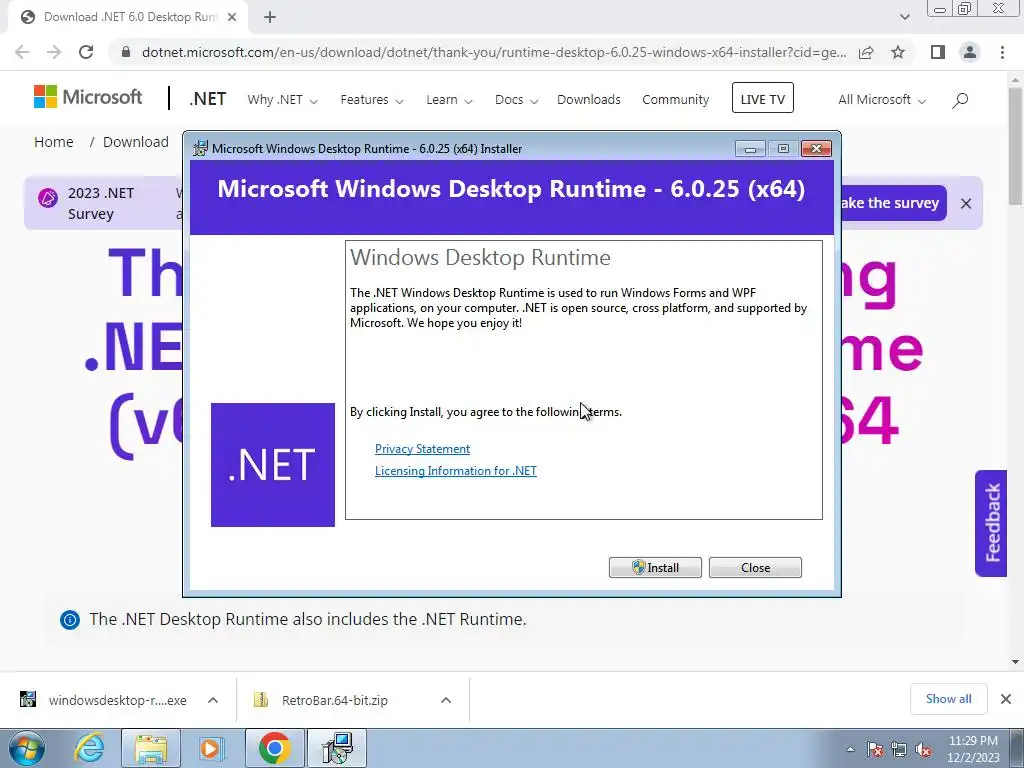Click the .NET logo tile in installer
This screenshot has width=1024, height=768.
click(x=273, y=464)
